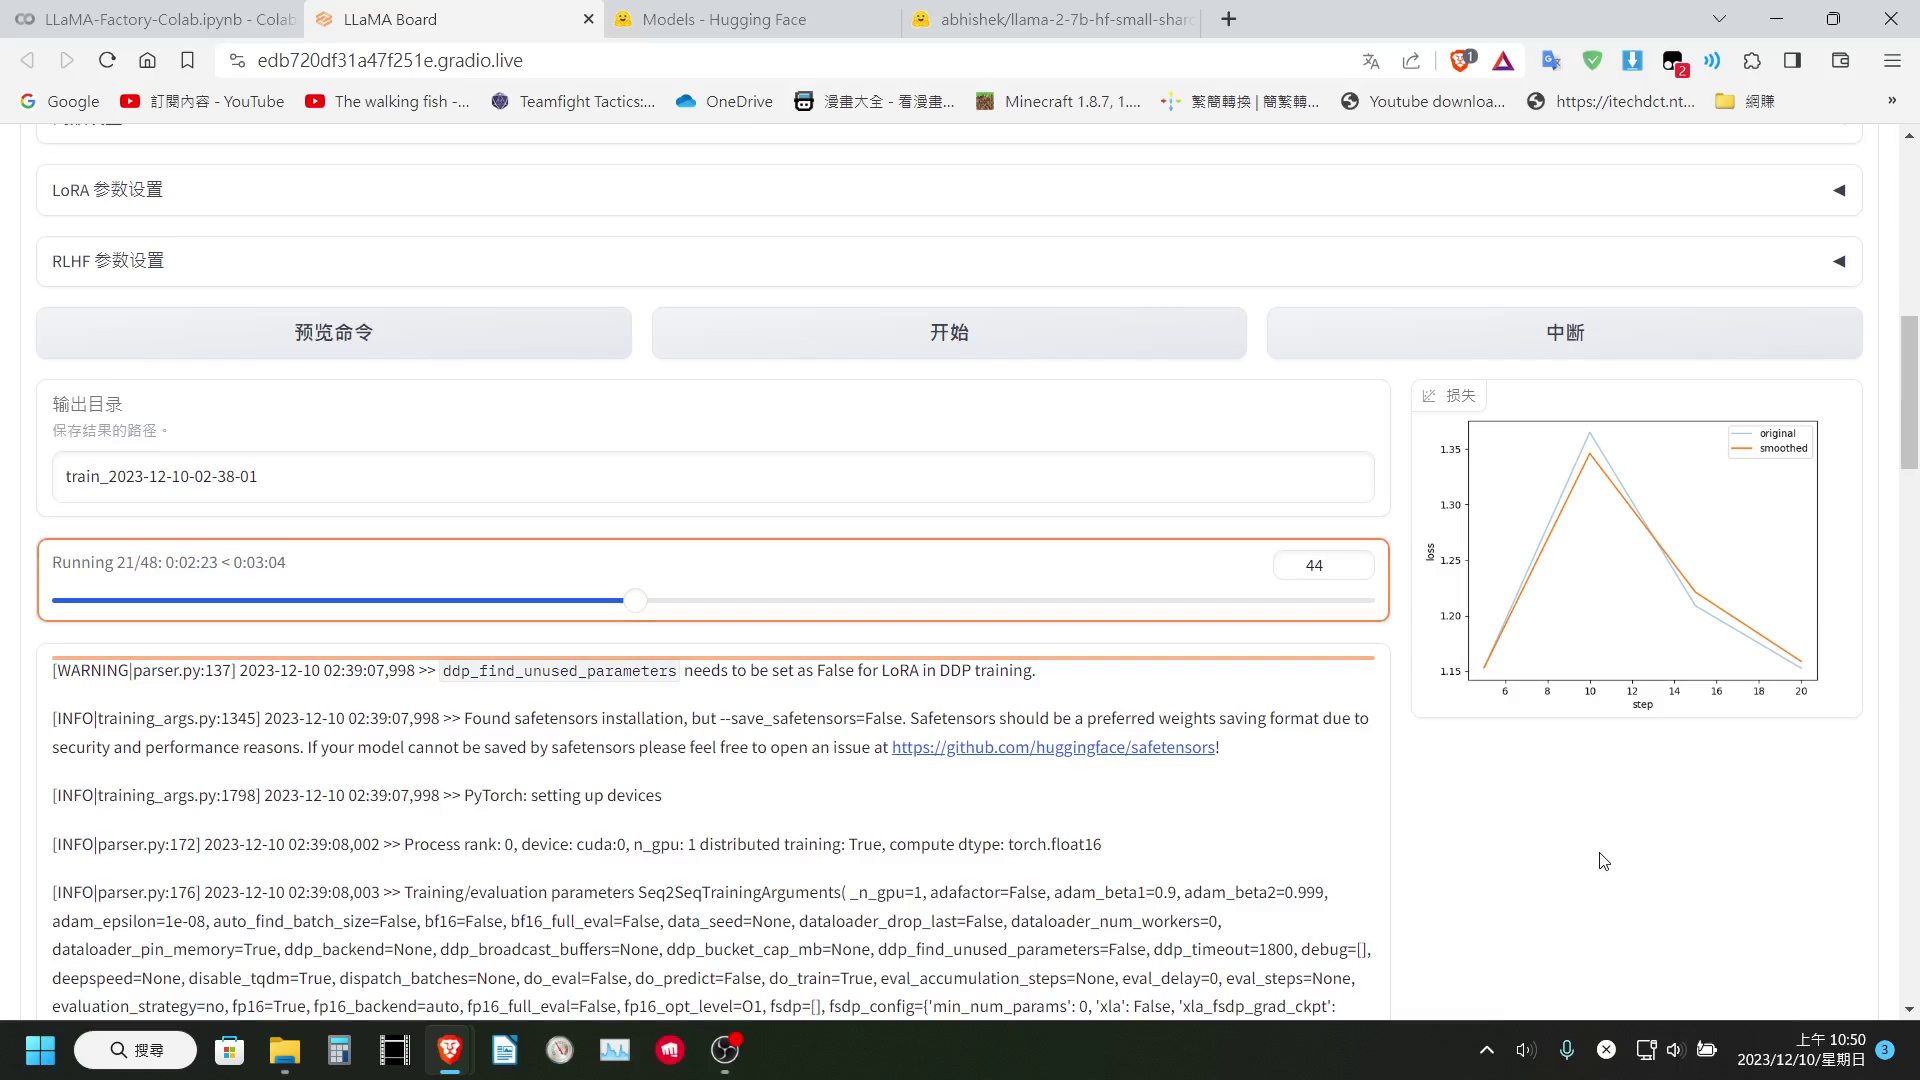
Task: Click the 输出目录 input field
Action: [x=712, y=476]
